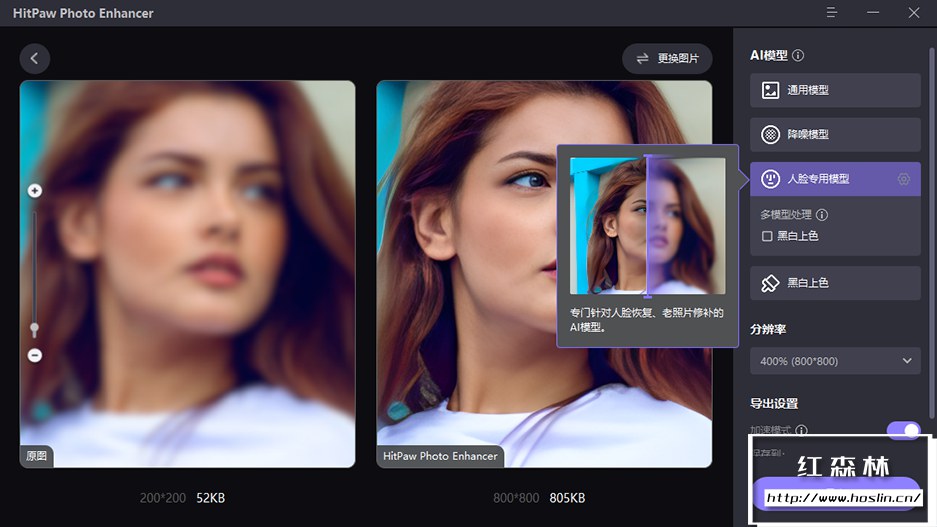Click the 分辨率 section heading
The height and width of the screenshot is (527, 937).
(768, 329)
